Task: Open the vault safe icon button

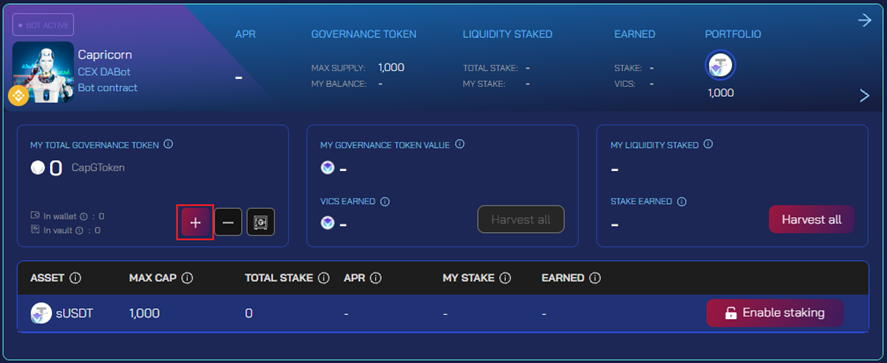Action: tap(261, 223)
